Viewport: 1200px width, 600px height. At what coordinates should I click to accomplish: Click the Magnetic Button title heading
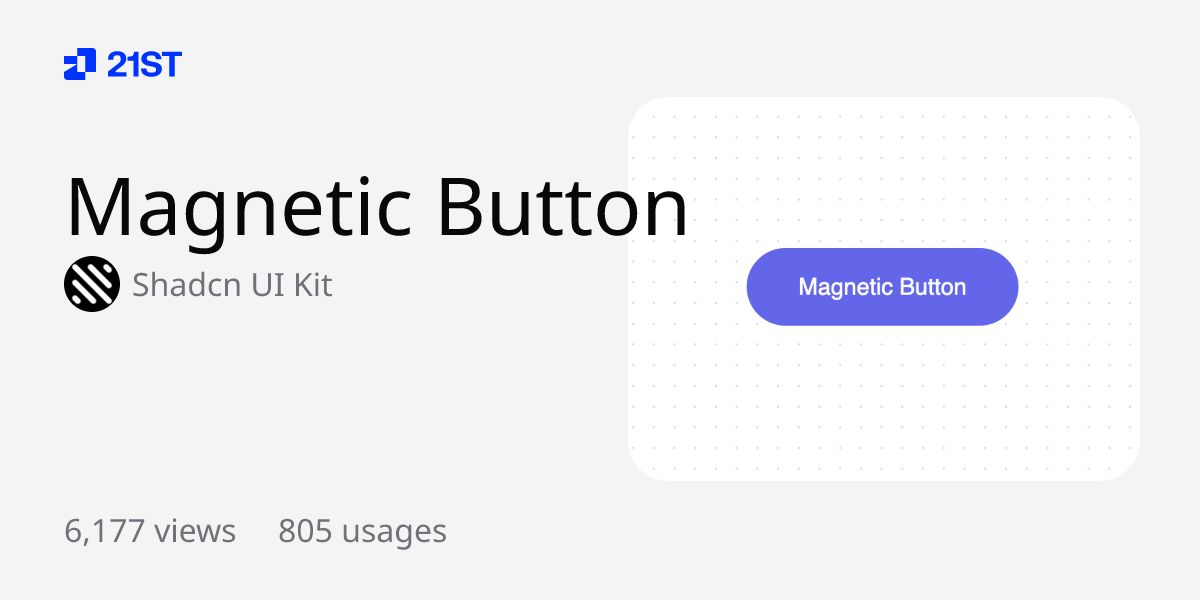click(377, 205)
